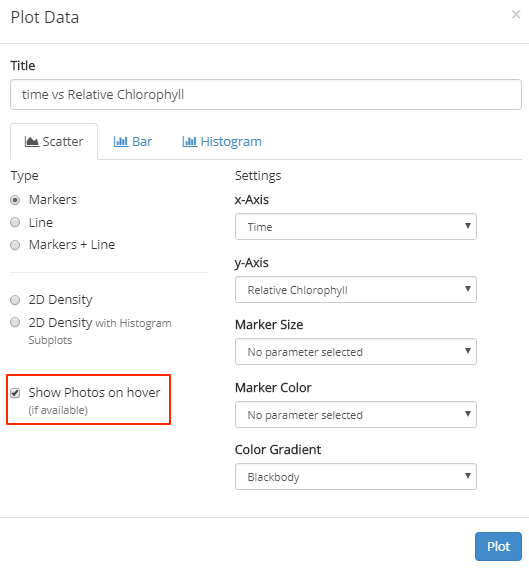Image resolution: width=529 pixels, height=573 pixels.
Task: Select the Markers radio button
Action: (x=15, y=200)
